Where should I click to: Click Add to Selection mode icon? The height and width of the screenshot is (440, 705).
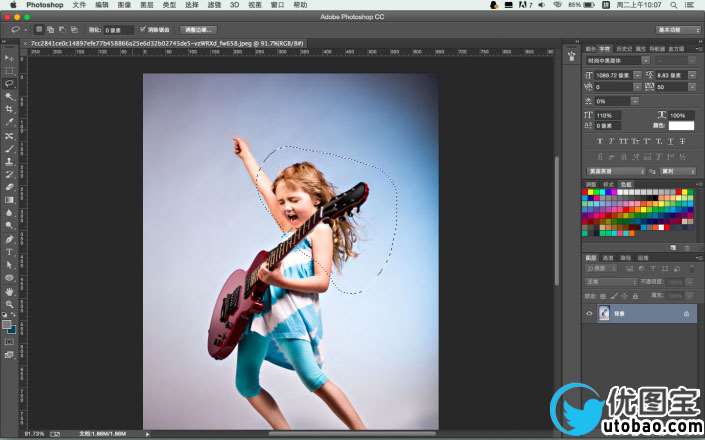coord(51,30)
